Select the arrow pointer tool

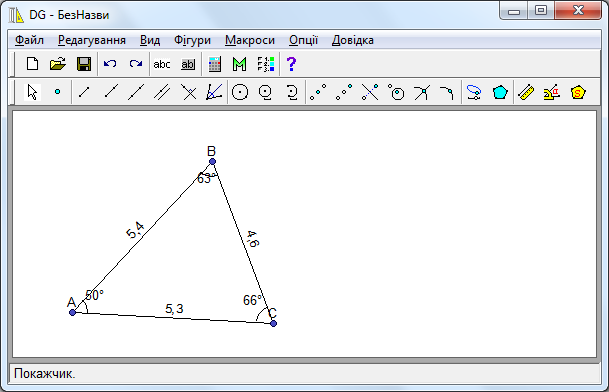(x=32, y=92)
